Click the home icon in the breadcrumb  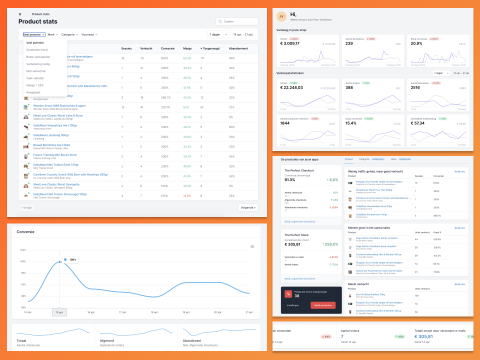point(20,14)
